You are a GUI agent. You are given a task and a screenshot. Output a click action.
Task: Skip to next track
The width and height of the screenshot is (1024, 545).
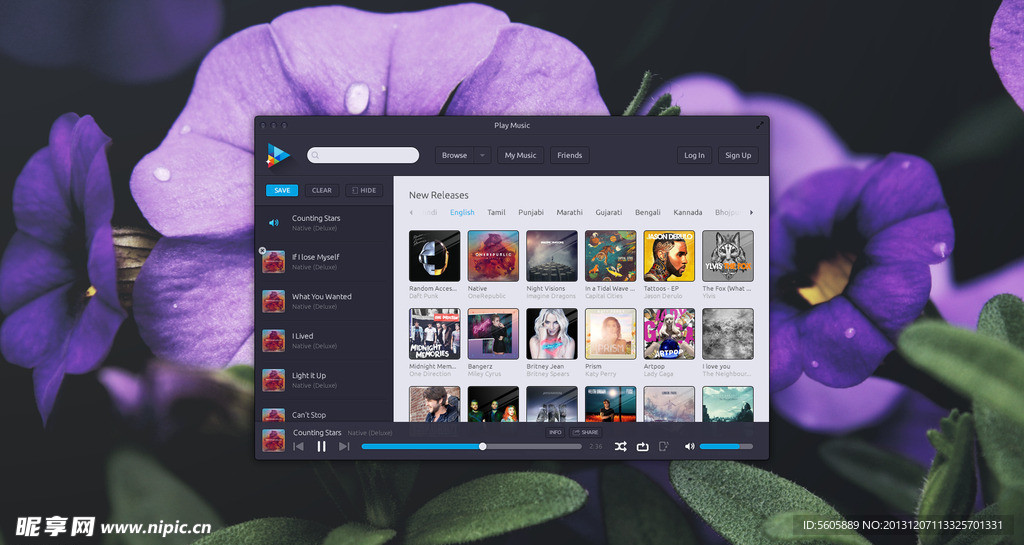coord(344,446)
